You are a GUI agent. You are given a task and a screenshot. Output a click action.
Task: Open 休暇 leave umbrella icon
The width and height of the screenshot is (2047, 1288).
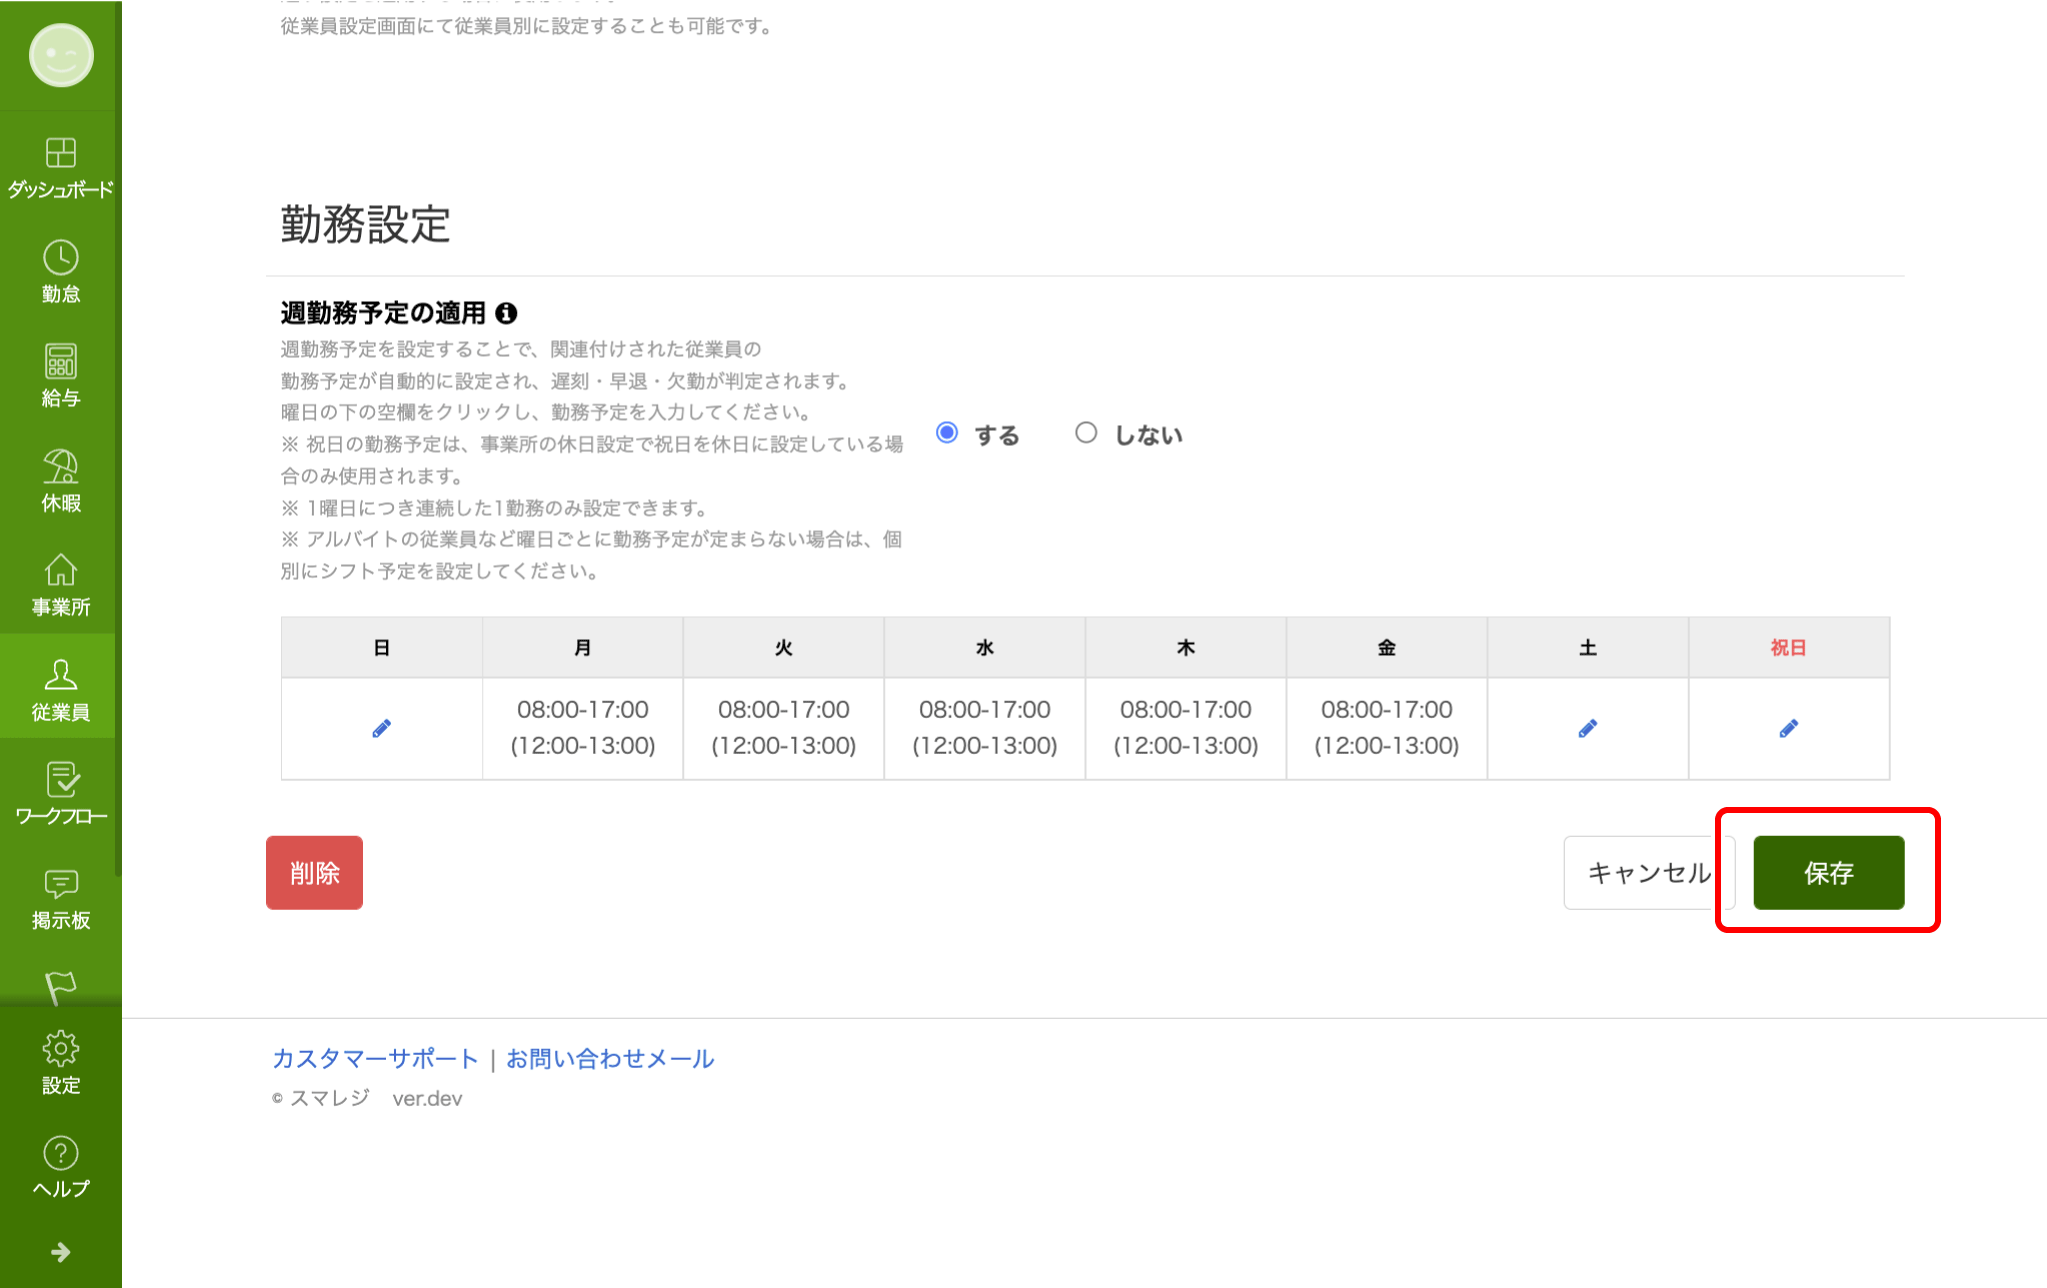(60, 467)
